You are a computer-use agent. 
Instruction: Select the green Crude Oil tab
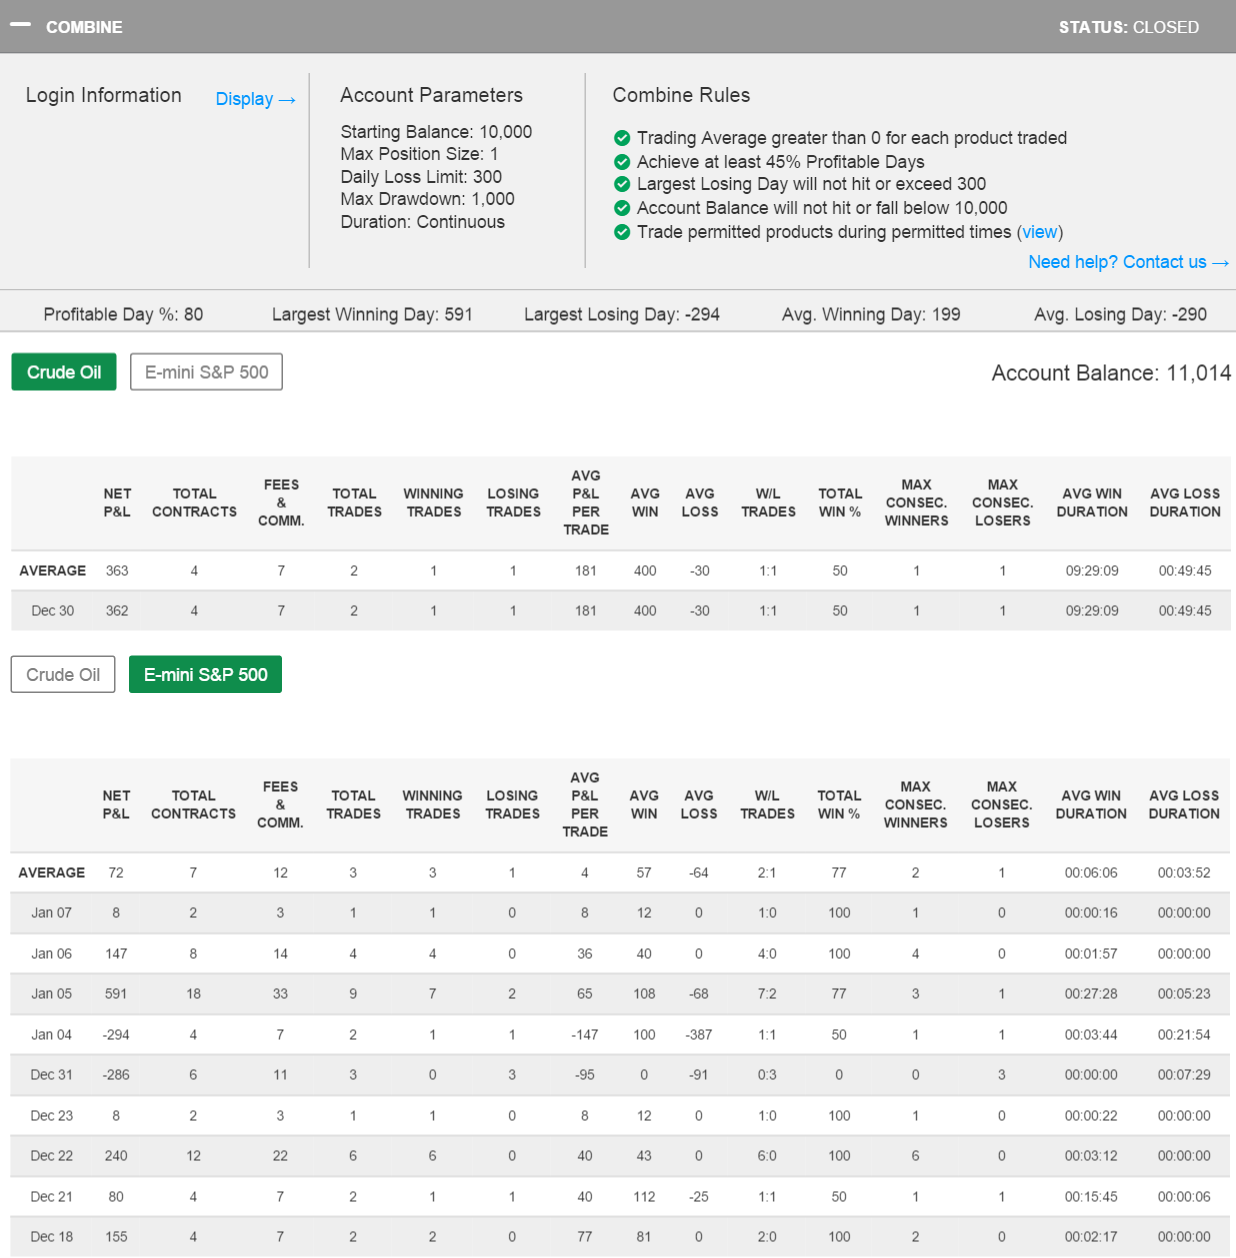pyautogui.click(x=64, y=372)
